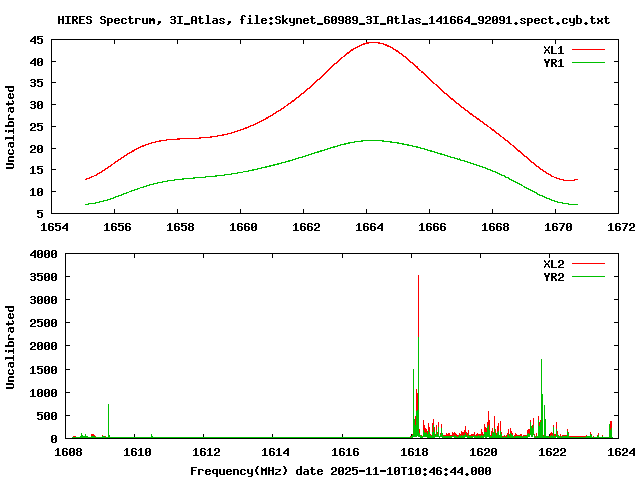Click the green spike near 1622 MHz
The height and width of the screenshot is (480, 640).
click(x=541, y=360)
